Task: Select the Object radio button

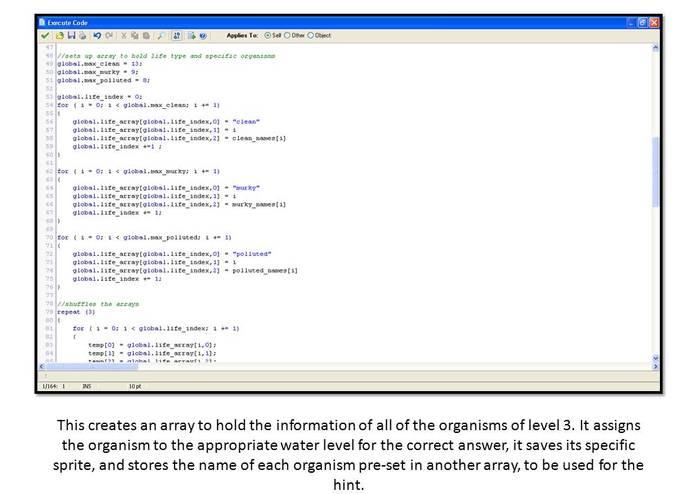Action: click(x=311, y=35)
